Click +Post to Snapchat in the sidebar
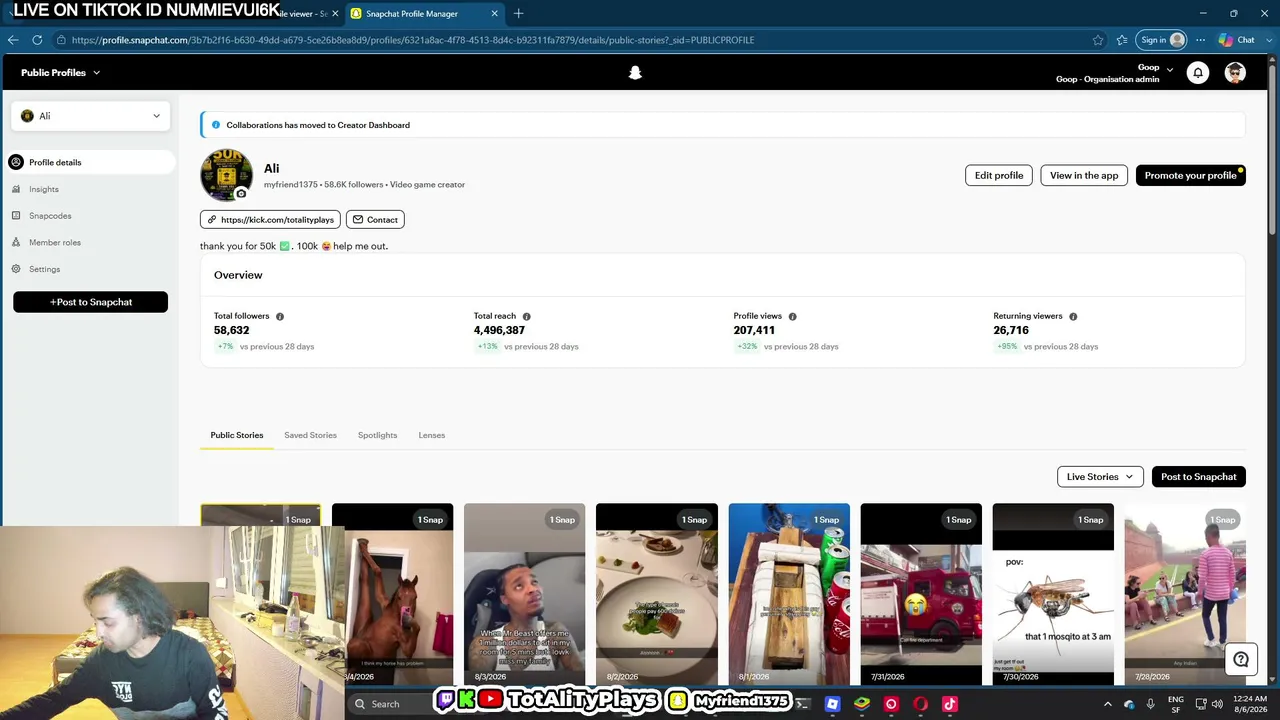Viewport: 1280px width, 720px height. pos(91,302)
